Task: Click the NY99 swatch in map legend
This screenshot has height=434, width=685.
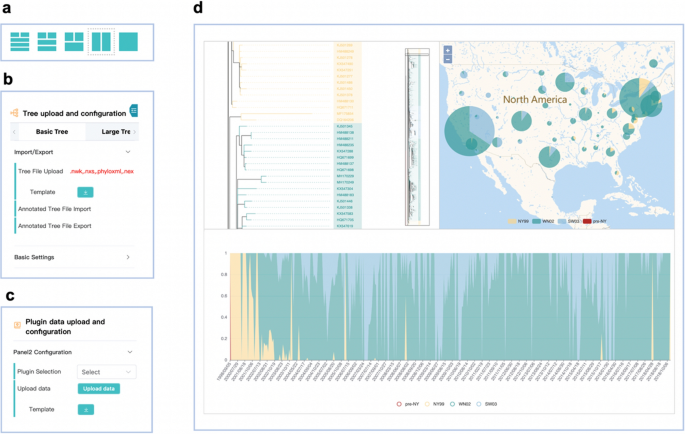Action: [x=514, y=218]
